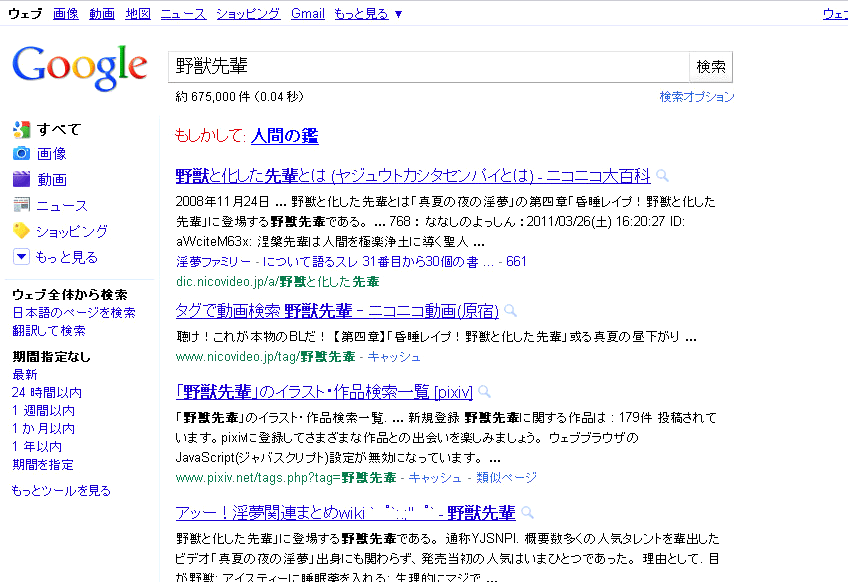Open result タグで動画検索 野獣先輩 ニコニコ動画
The height and width of the screenshot is (582, 848).
point(337,311)
